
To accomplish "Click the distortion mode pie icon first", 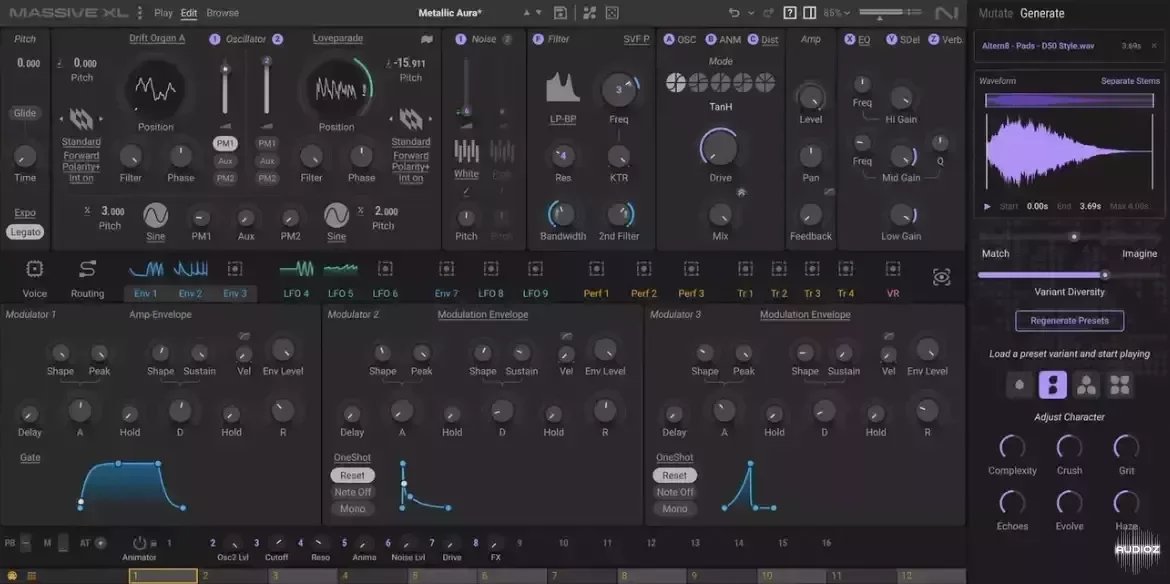I will pyautogui.click(x=675, y=83).
